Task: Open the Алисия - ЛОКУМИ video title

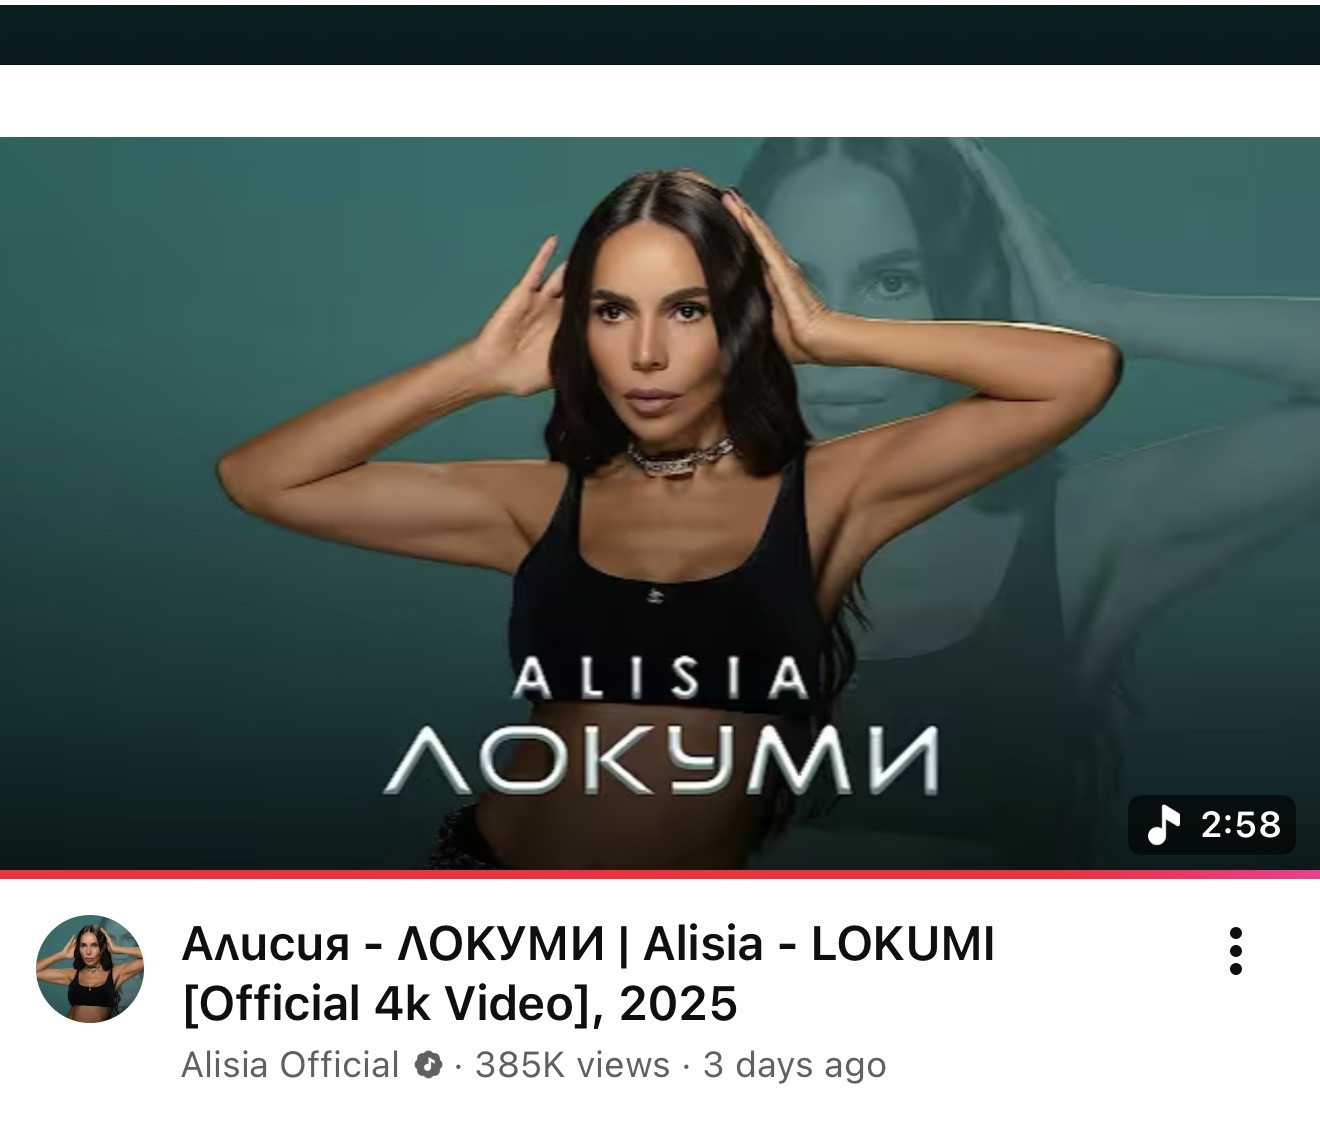Action: (588, 973)
